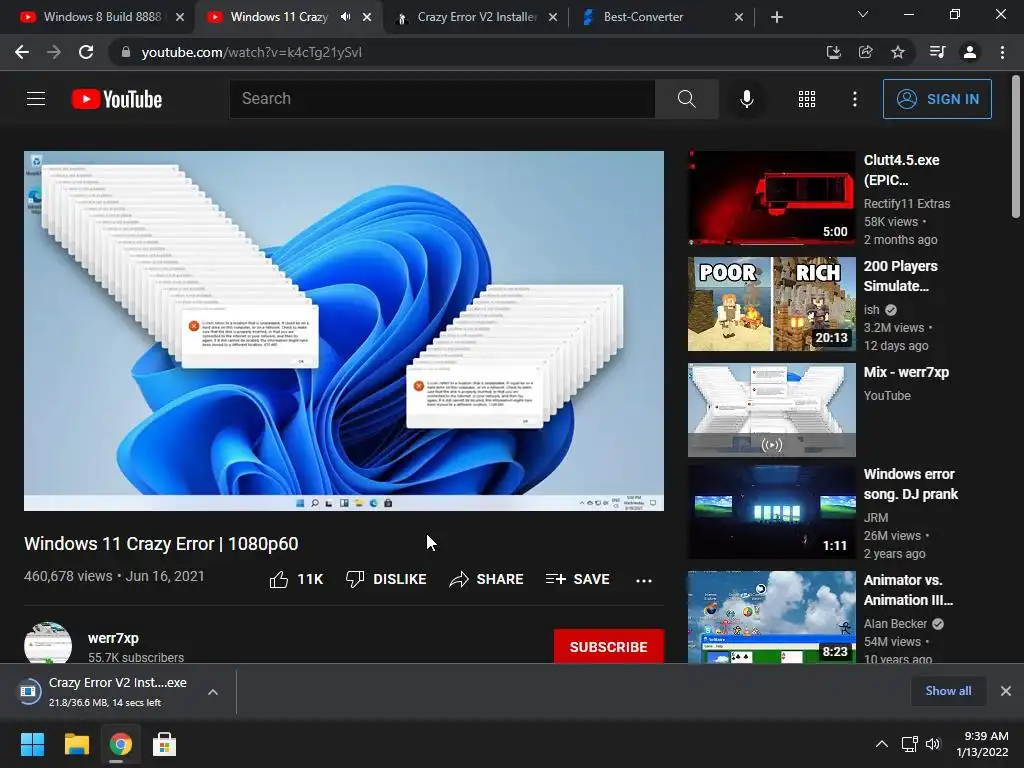
Task: Open network icon in system tray
Action: coord(910,744)
